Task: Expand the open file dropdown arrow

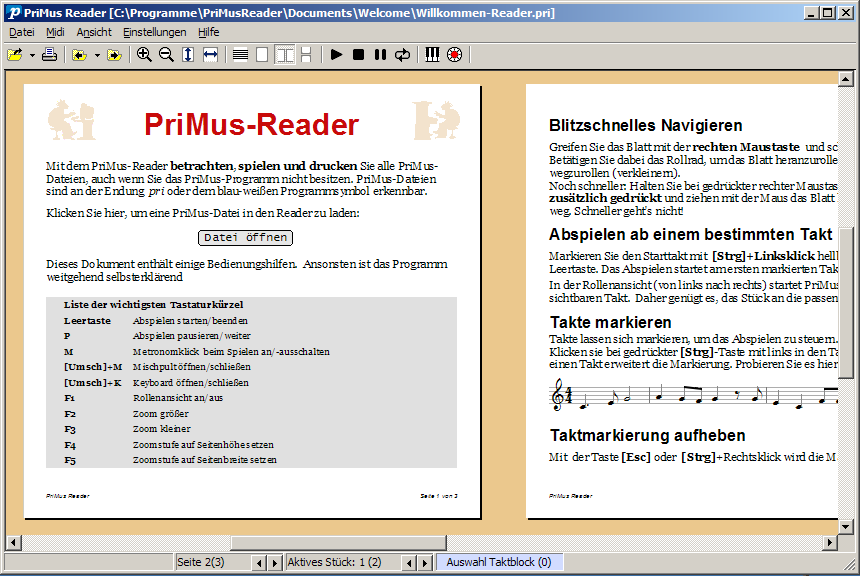Action: pos(32,54)
